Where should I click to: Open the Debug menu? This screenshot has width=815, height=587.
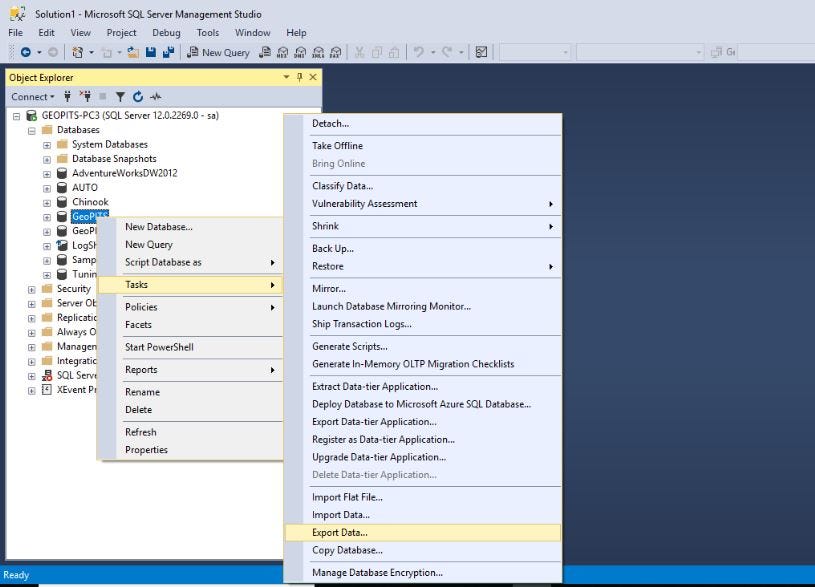(x=166, y=32)
